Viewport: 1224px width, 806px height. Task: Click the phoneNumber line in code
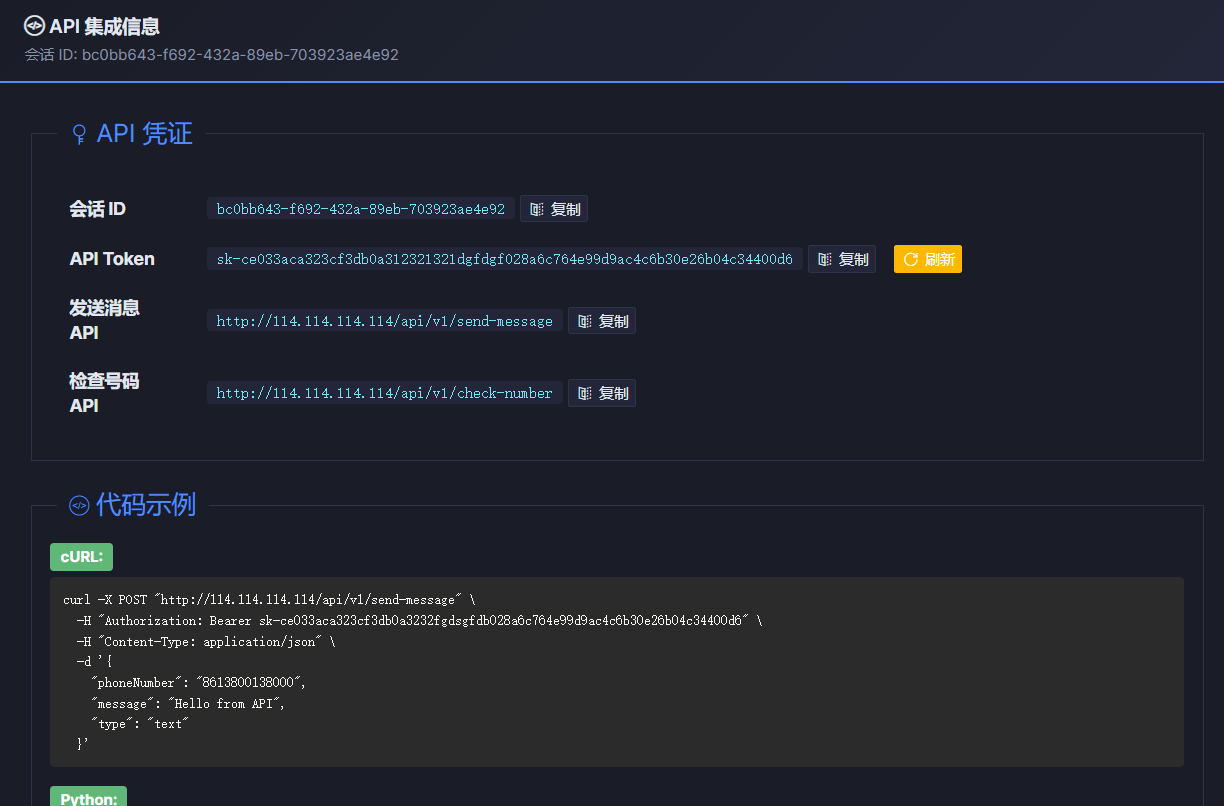(x=198, y=683)
